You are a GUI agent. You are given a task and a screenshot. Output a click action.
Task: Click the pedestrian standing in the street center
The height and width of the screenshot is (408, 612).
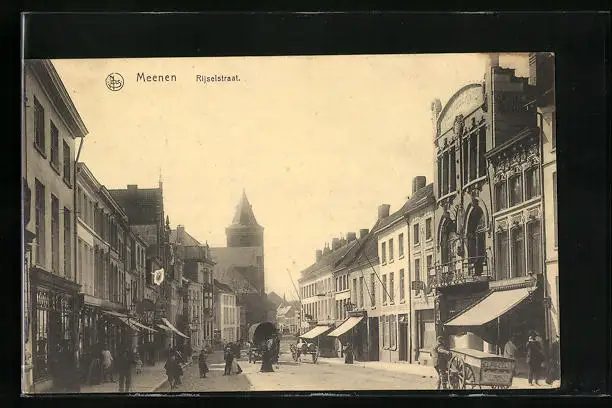(267, 358)
